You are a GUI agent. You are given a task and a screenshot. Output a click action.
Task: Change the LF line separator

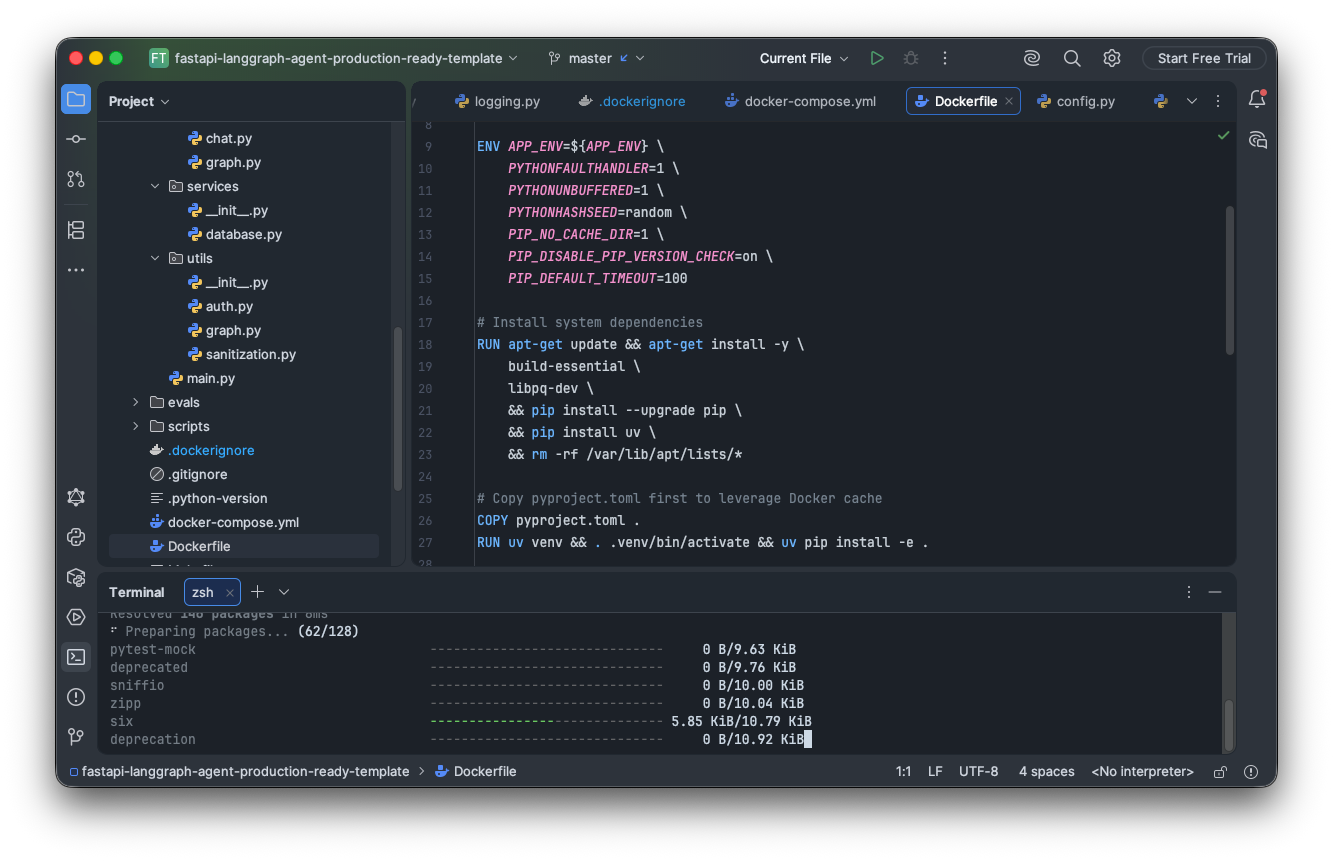pyautogui.click(x=935, y=772)
